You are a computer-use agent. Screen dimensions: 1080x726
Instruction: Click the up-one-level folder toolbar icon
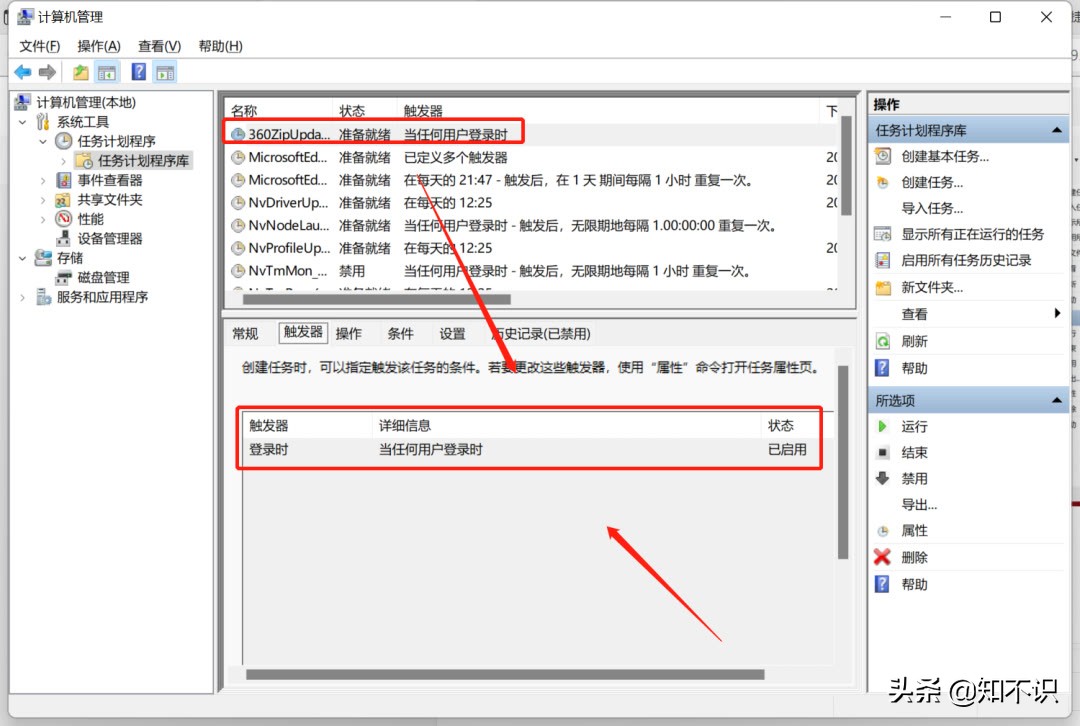pos(81,72)
